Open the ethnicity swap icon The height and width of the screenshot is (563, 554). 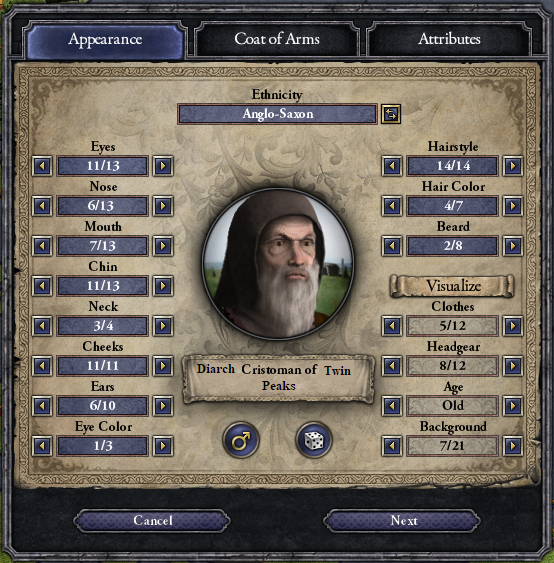[391, 114]
